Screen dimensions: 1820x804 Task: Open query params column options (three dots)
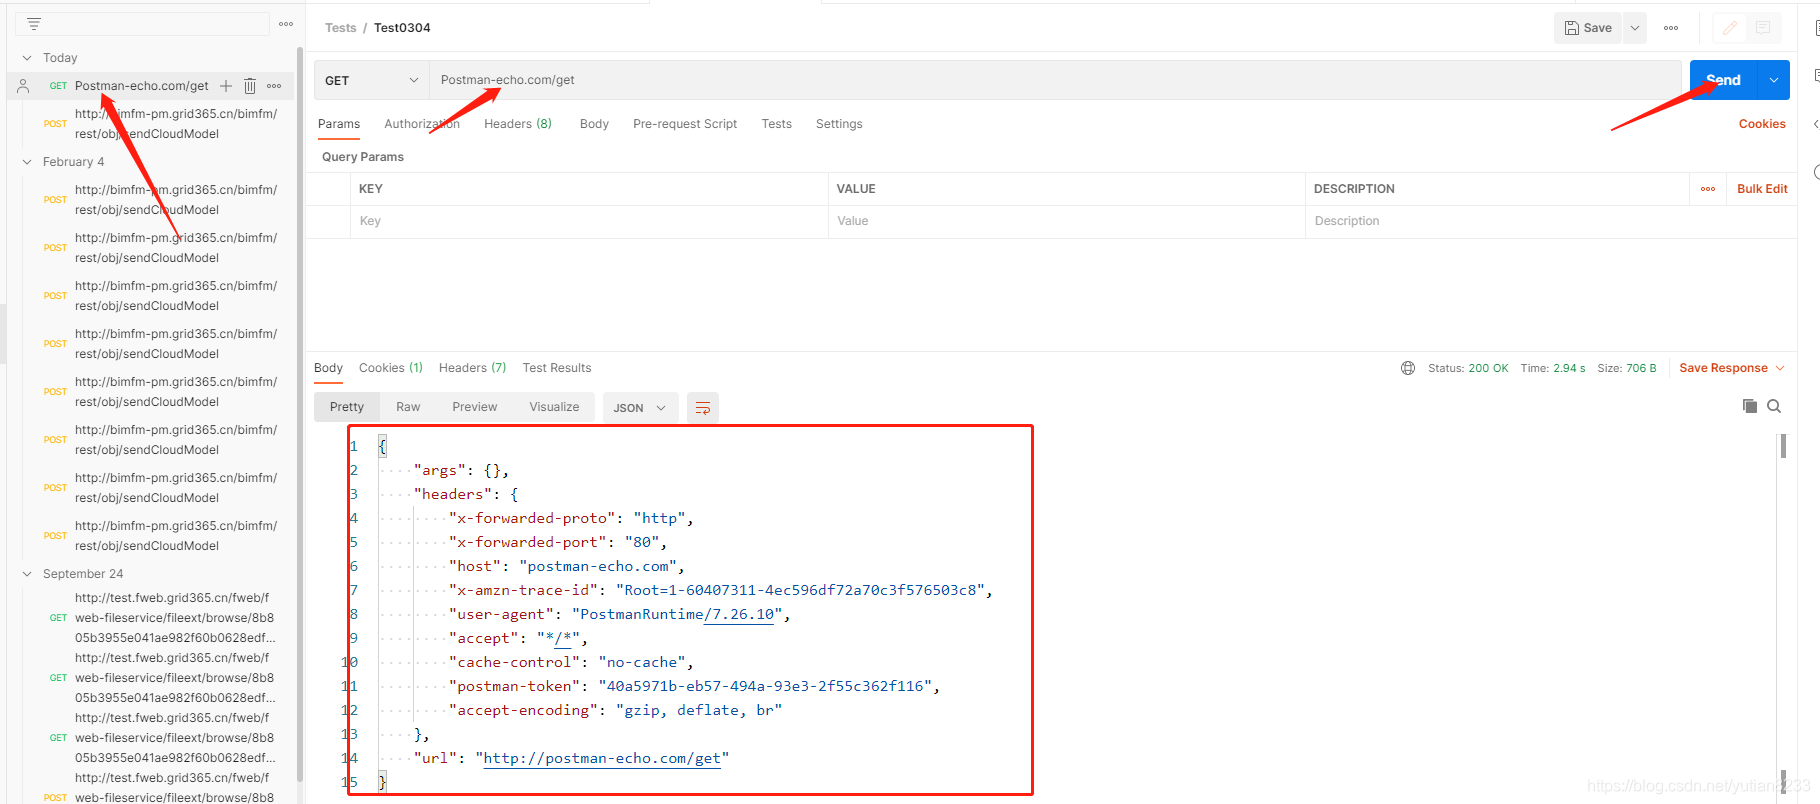[x=1708, y=189]
